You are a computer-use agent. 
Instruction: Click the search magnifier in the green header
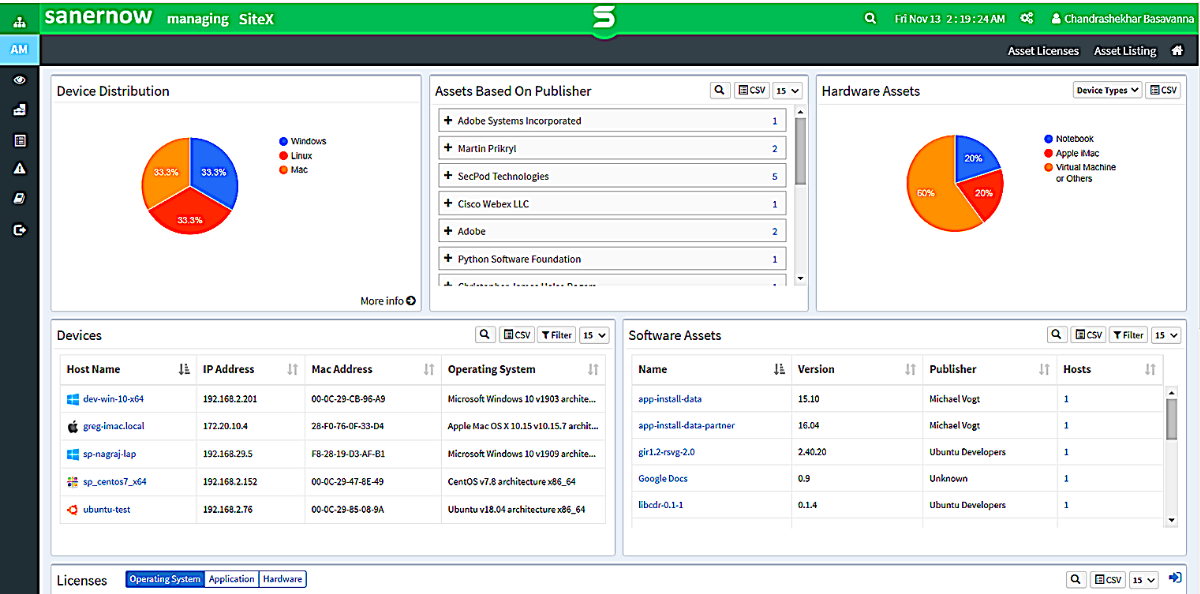871,19
